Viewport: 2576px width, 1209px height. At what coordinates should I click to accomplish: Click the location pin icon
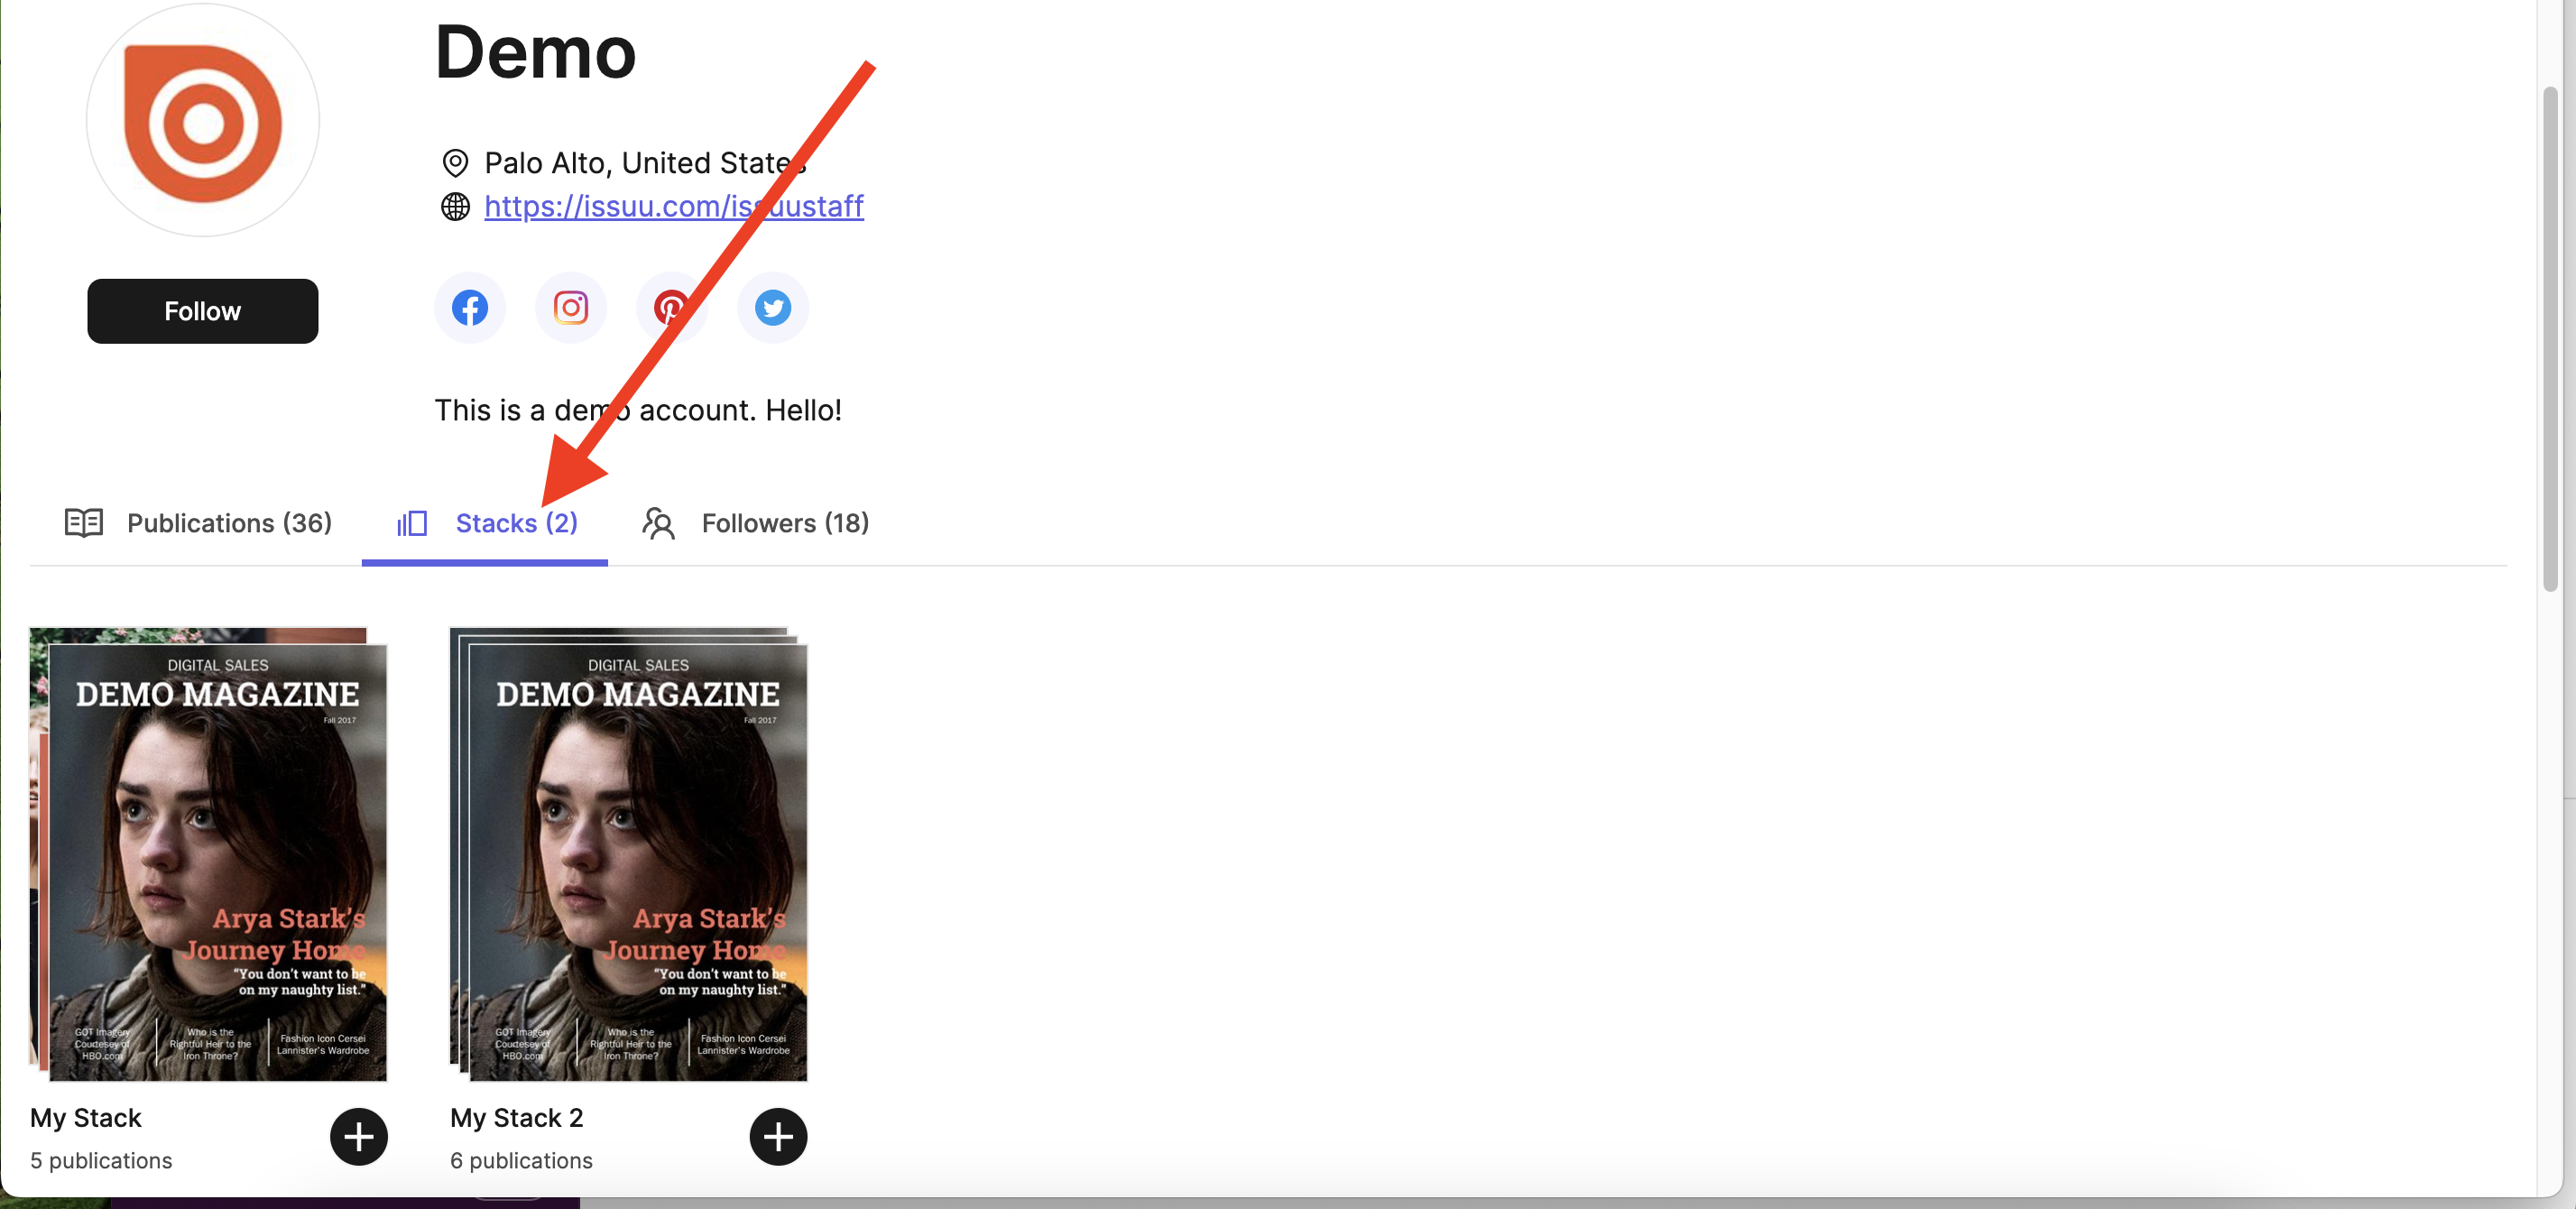[x=455, y=163]
